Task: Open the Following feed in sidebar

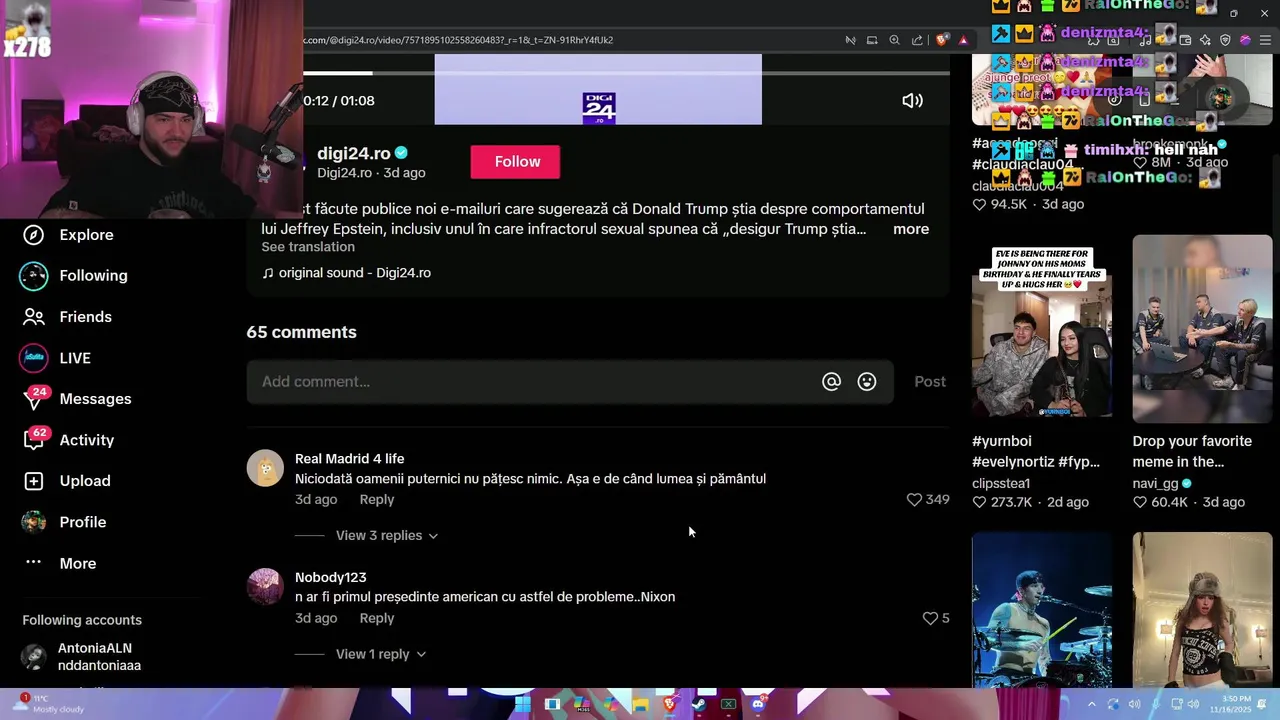Action: coord(75,276)
